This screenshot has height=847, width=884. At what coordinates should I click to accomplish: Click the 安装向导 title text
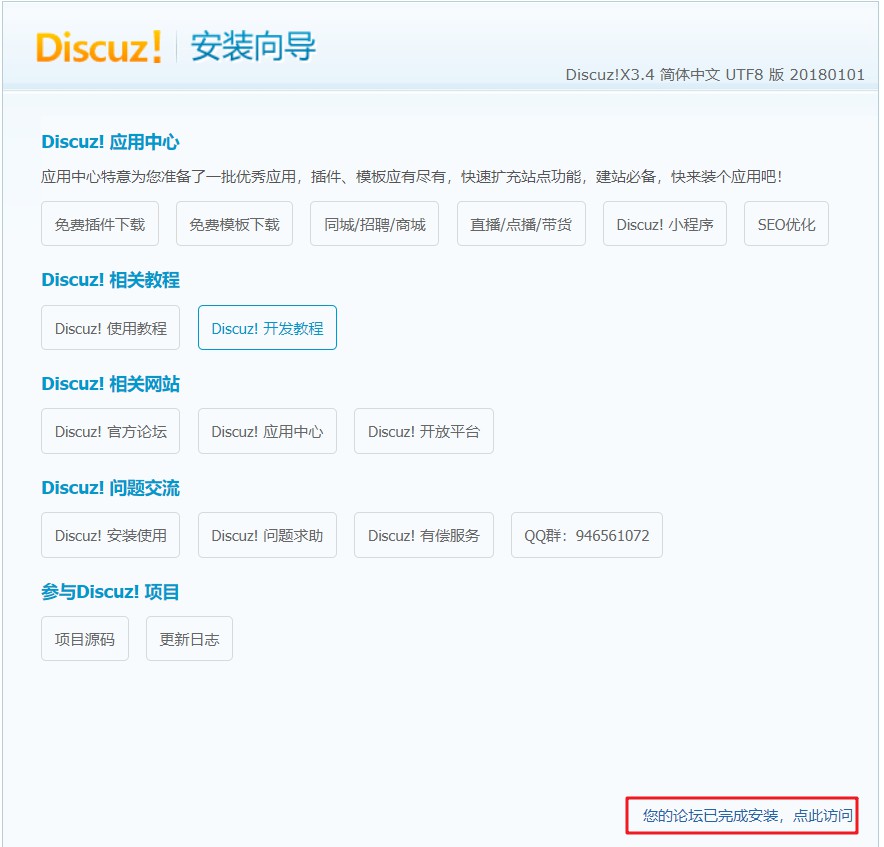(253, 46)
